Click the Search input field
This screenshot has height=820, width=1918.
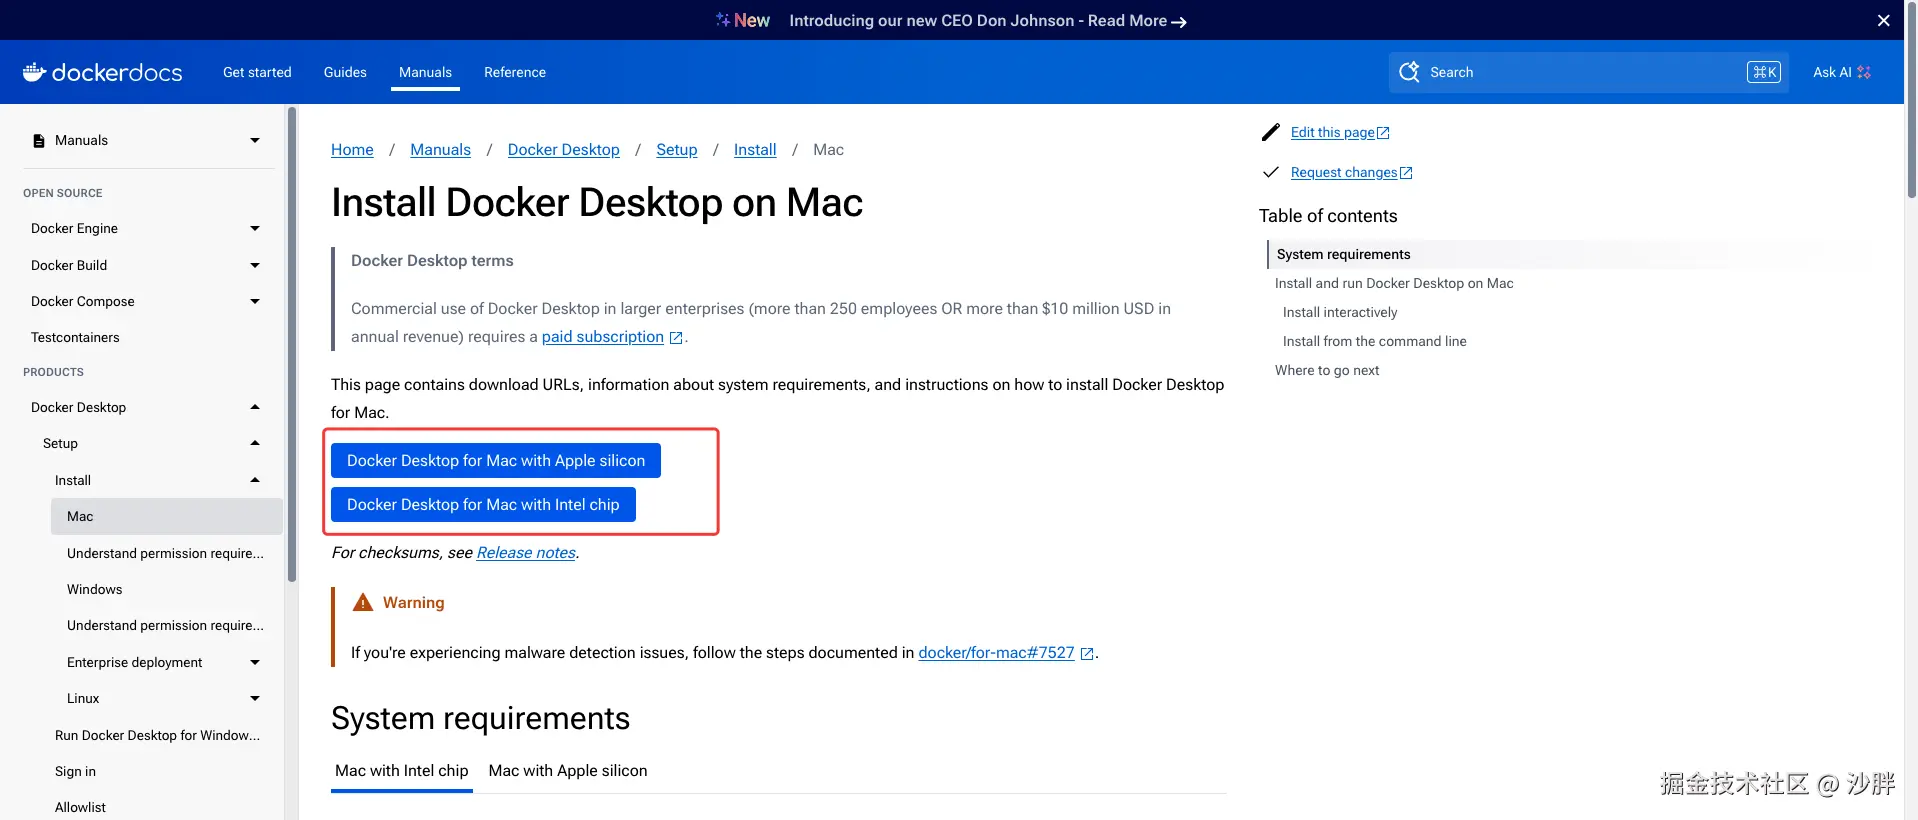pyautogui.click(x=1589, y=72)
